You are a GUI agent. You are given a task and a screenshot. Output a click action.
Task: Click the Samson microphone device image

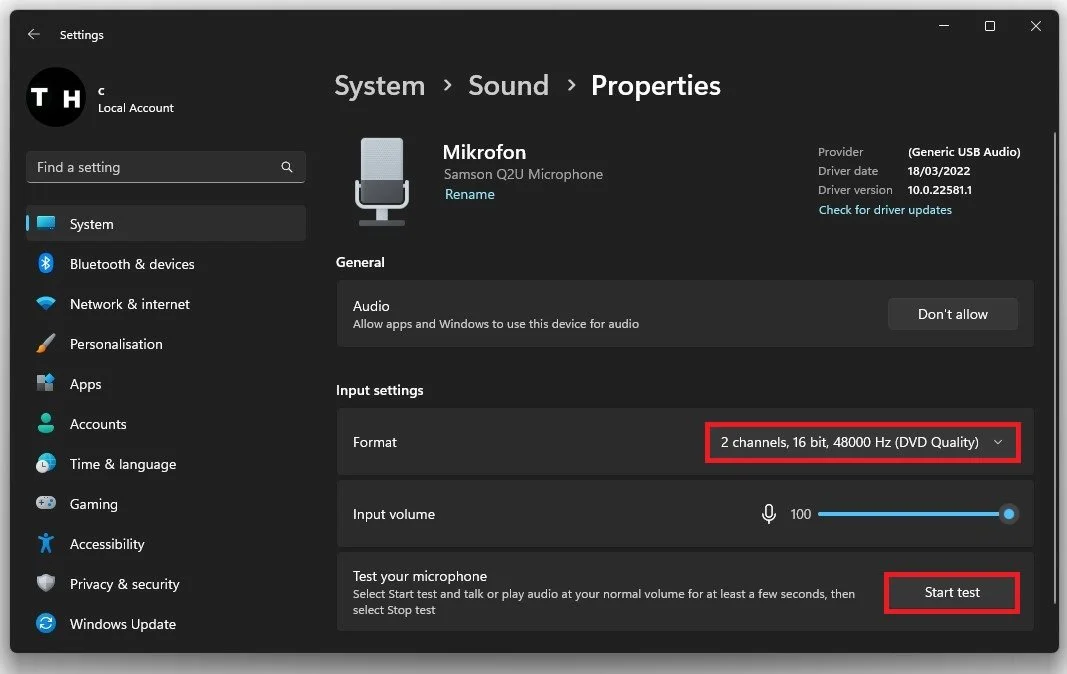(383, 181)
